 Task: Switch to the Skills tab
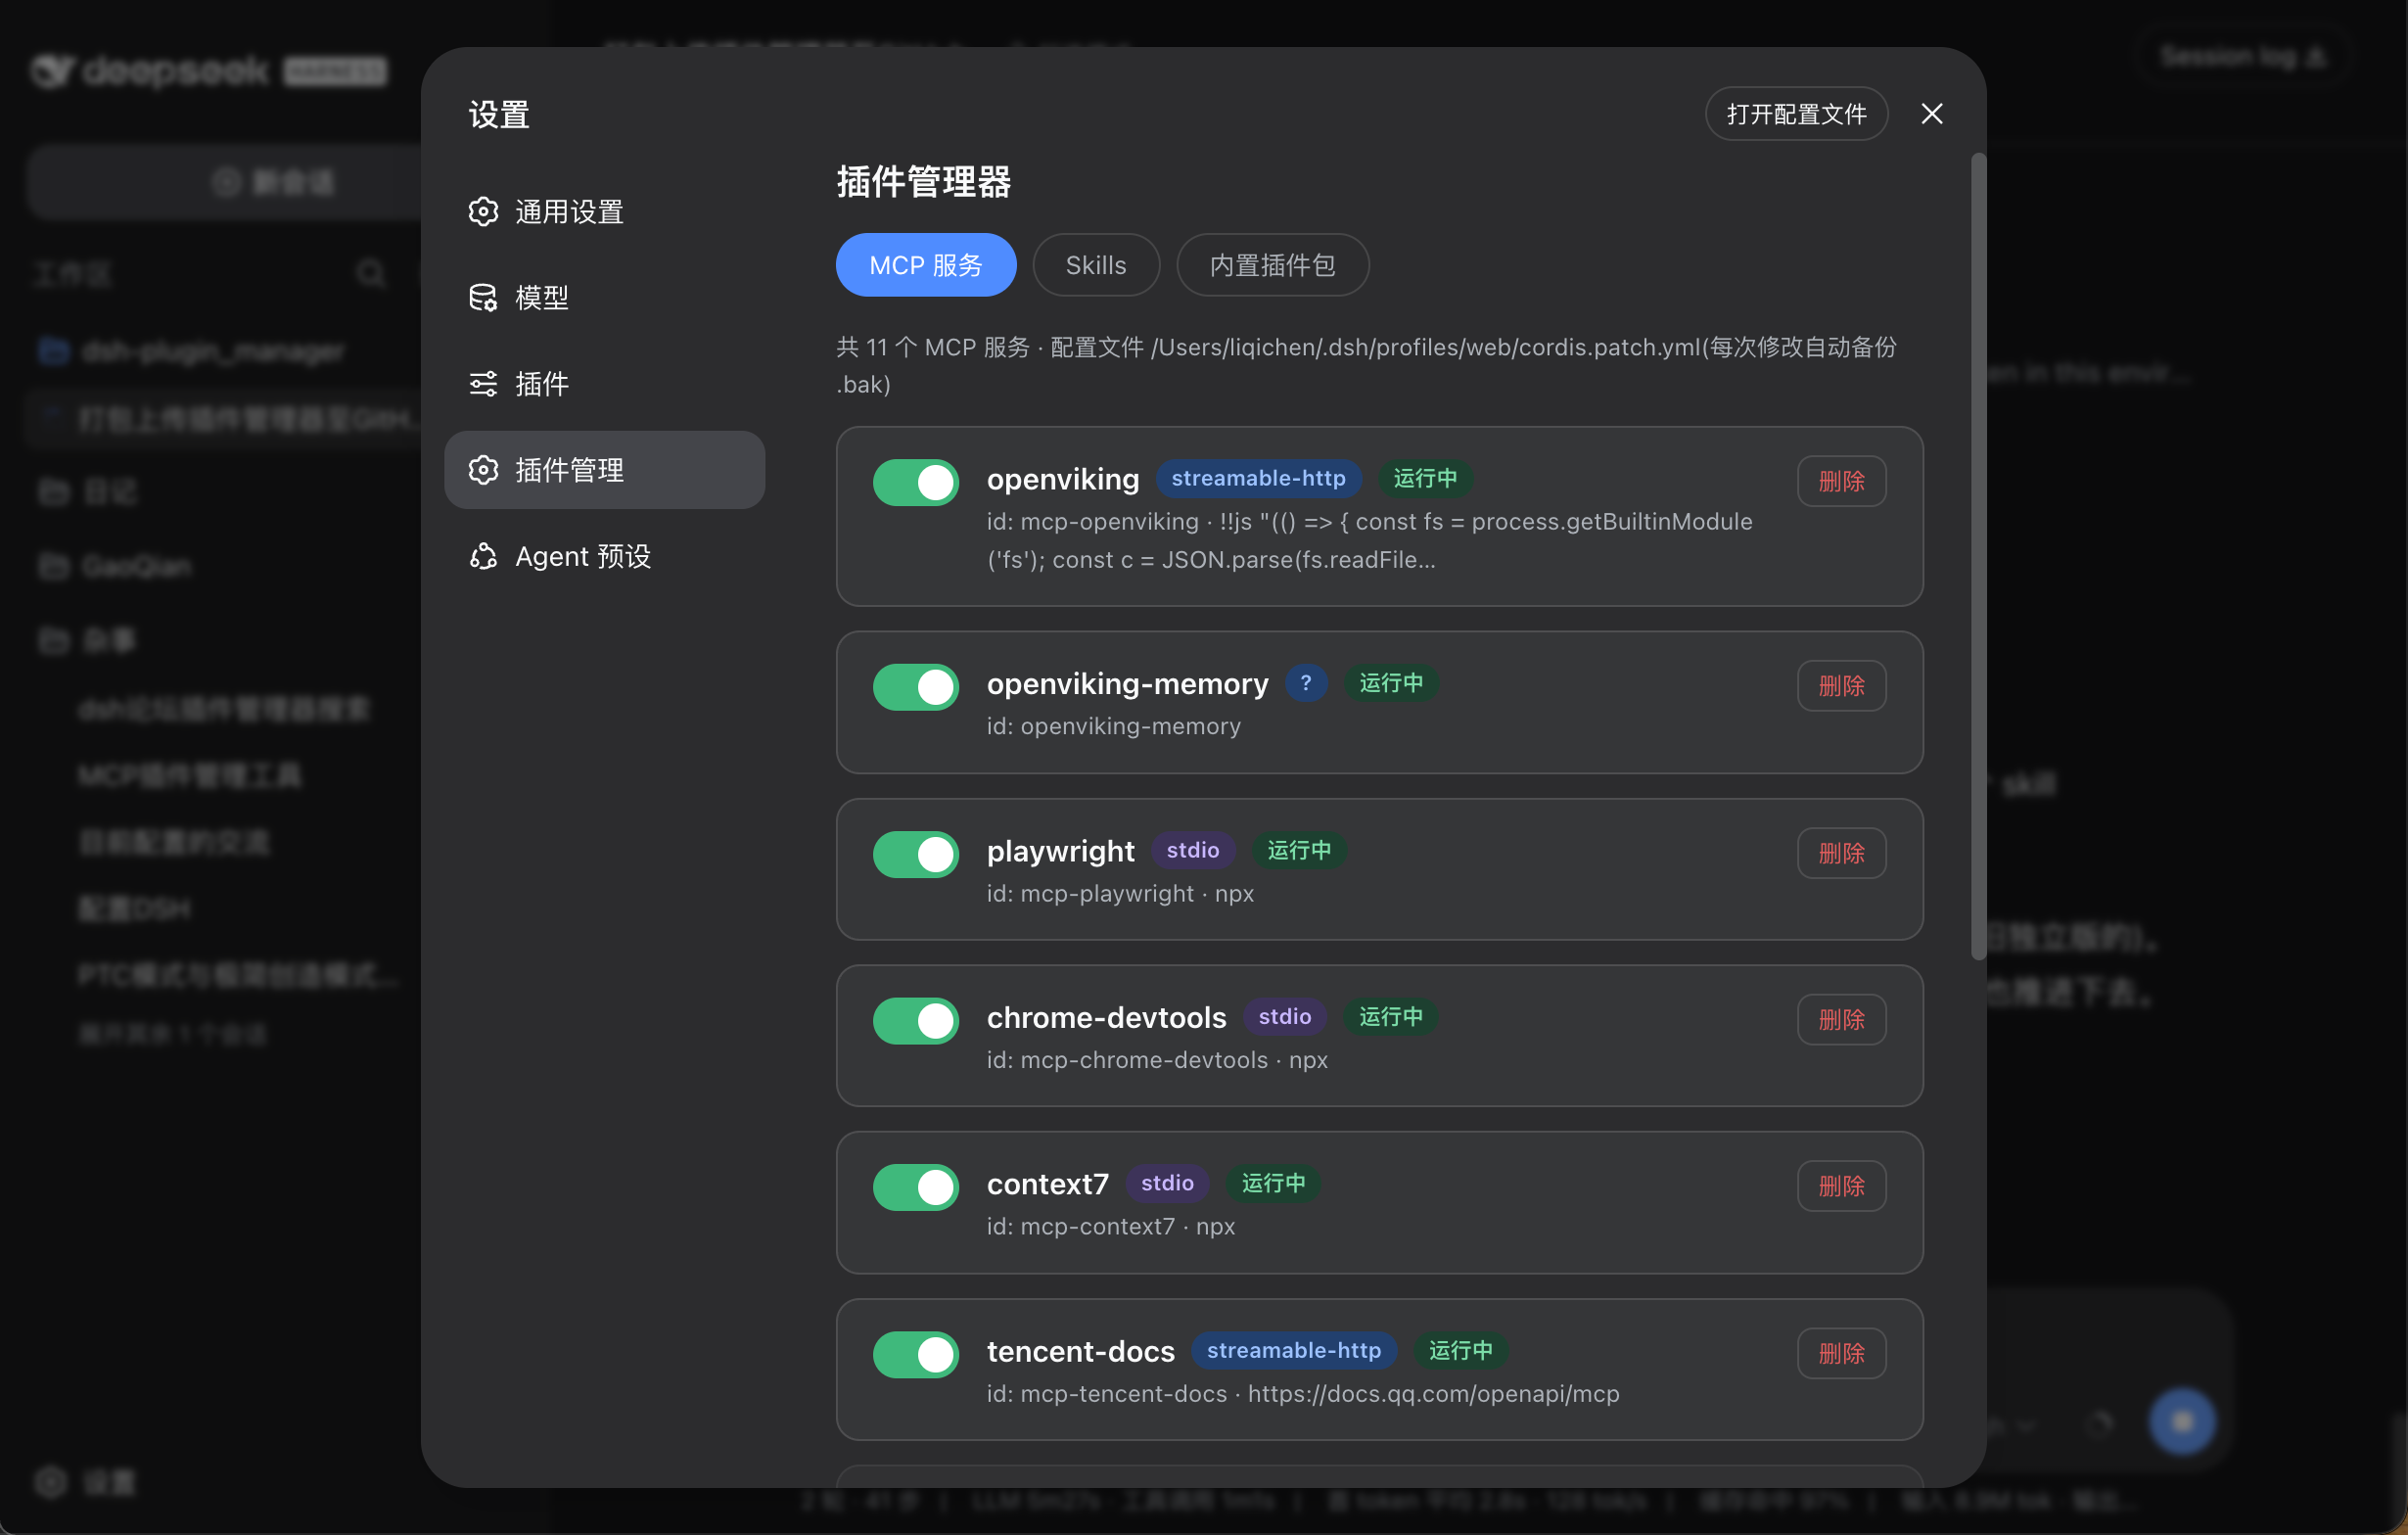pos(1096,265)
